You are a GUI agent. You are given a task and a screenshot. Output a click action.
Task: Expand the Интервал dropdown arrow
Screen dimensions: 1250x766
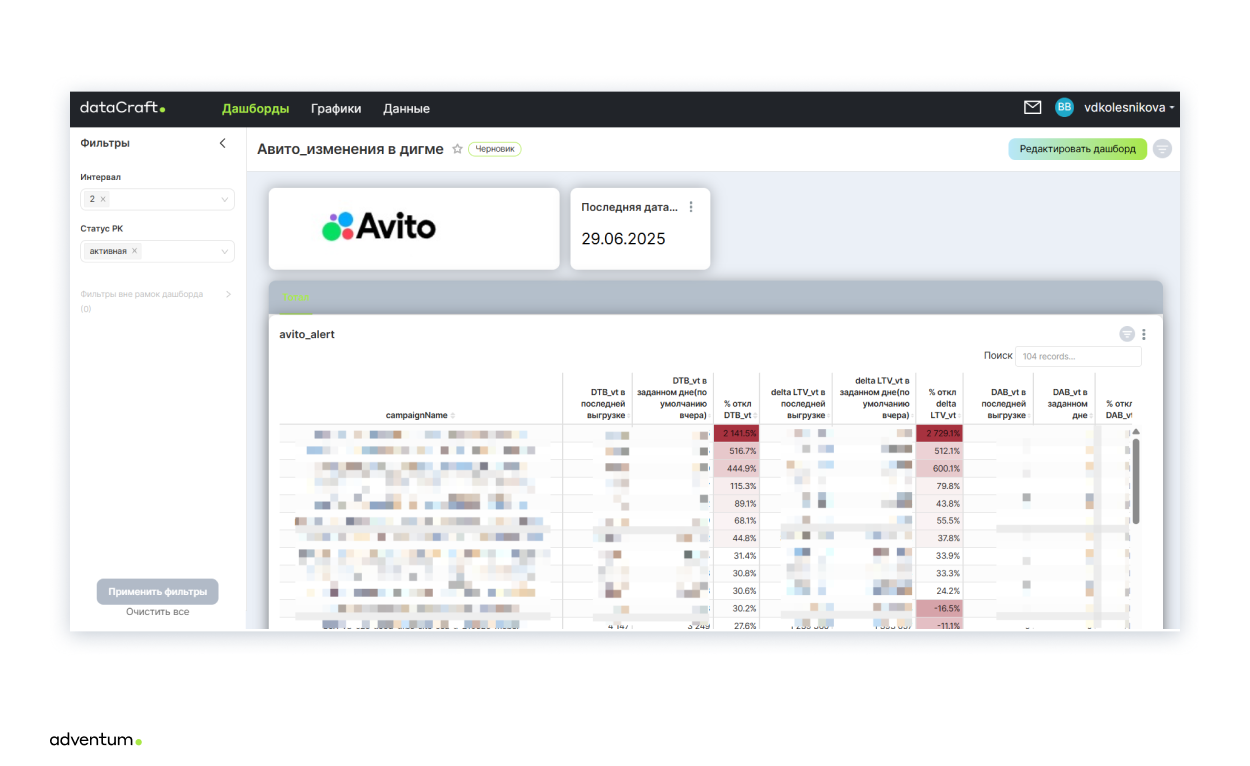225,200
